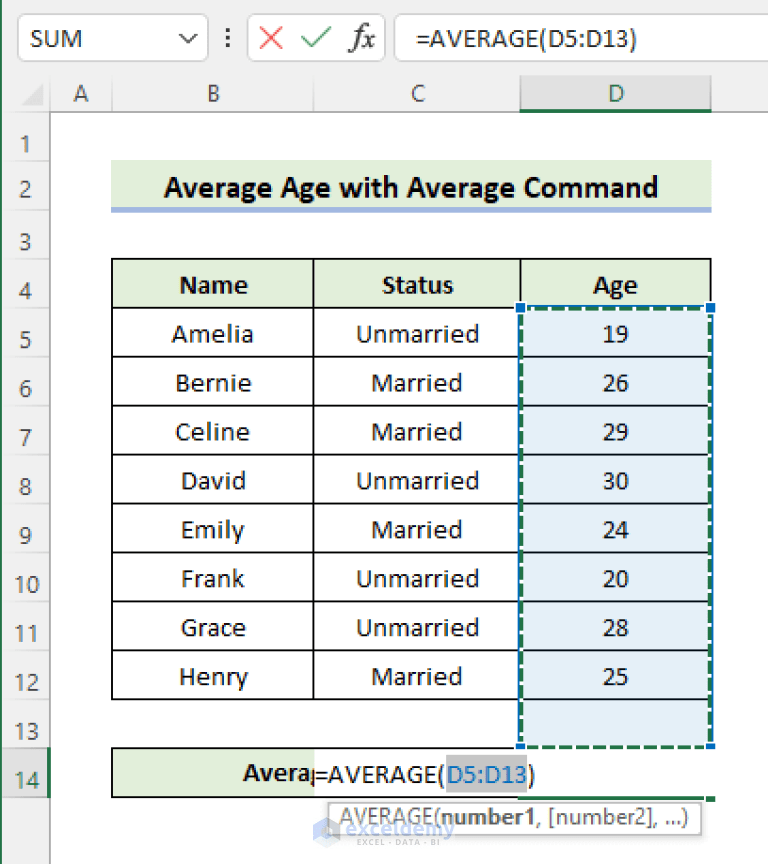Click Bernie's Married status cell
The width and height of the screenshot is (768, 864).
pos(417,382)
